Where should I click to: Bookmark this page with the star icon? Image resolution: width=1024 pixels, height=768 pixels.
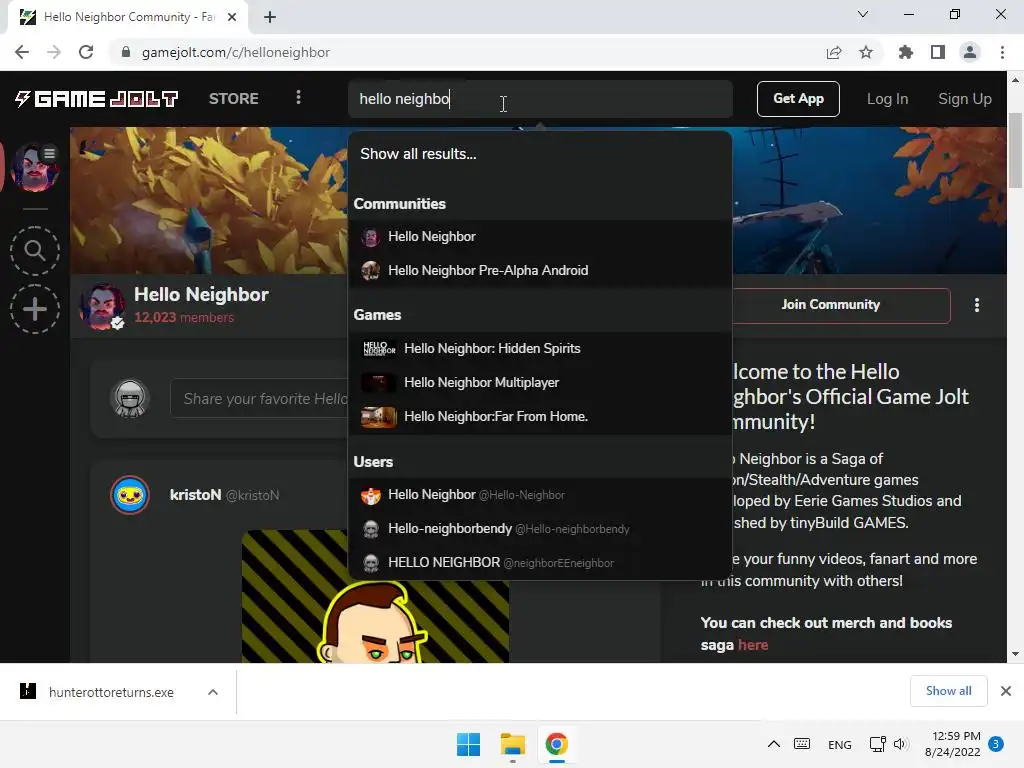click(866, 52)
